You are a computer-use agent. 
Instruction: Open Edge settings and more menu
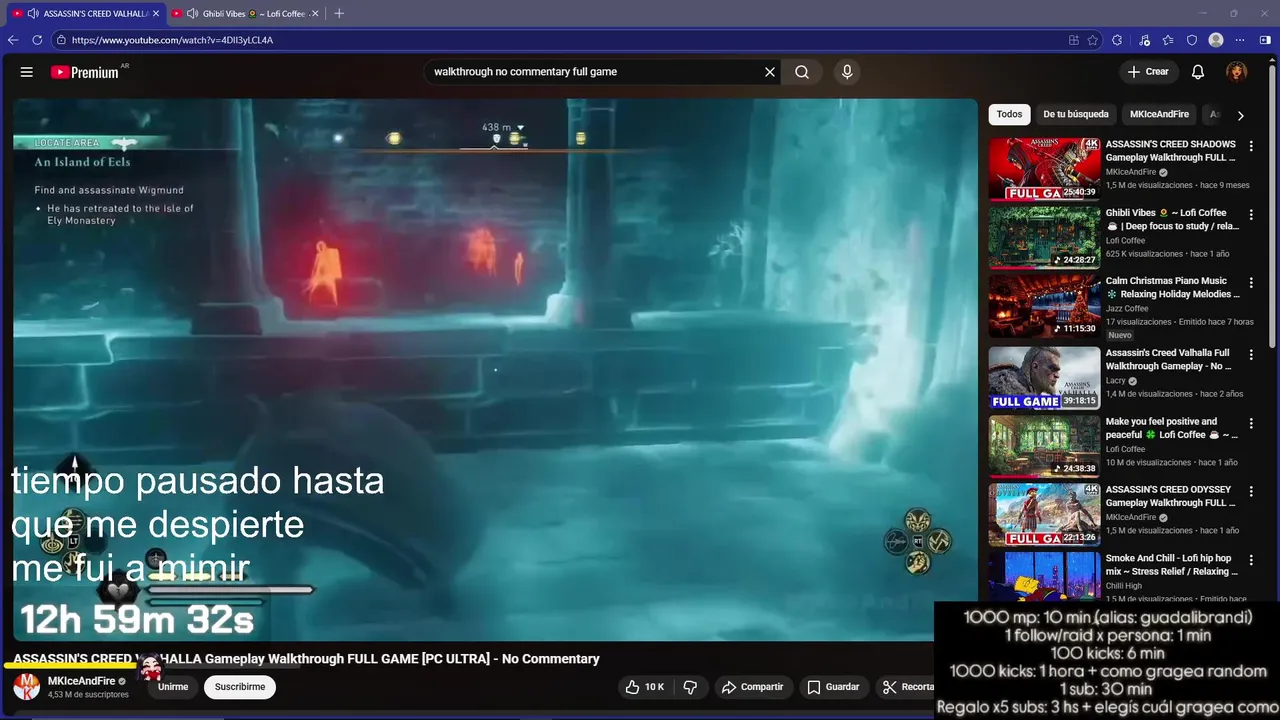1240,40
